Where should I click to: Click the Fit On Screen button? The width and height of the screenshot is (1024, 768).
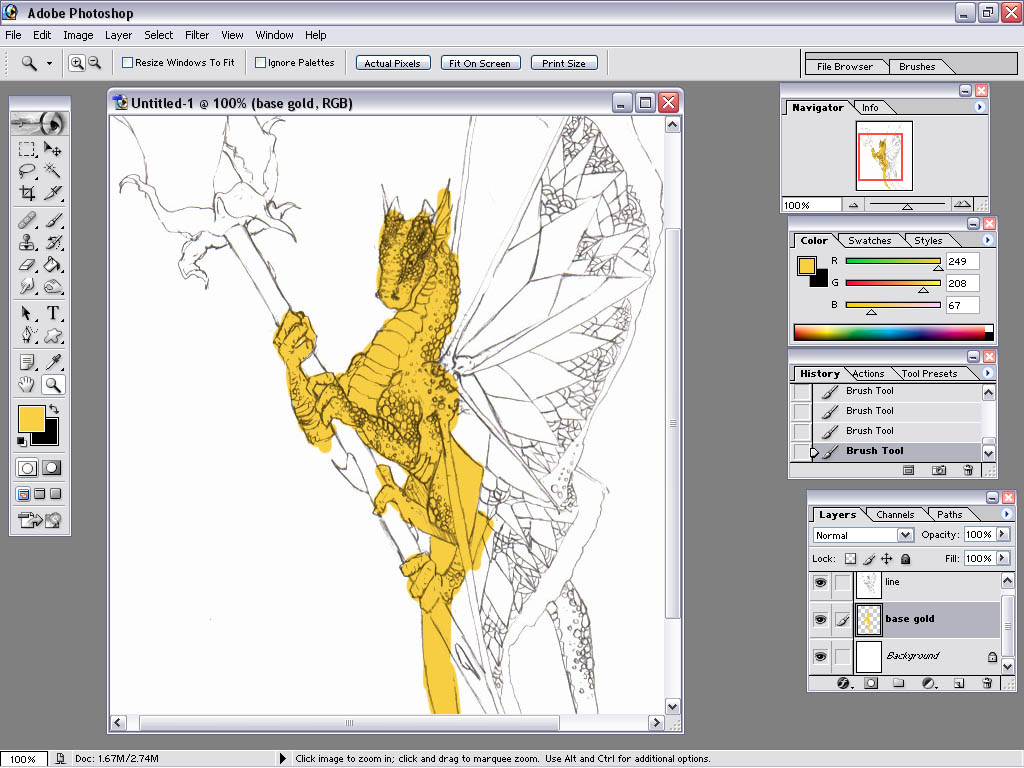coord(479,63)
